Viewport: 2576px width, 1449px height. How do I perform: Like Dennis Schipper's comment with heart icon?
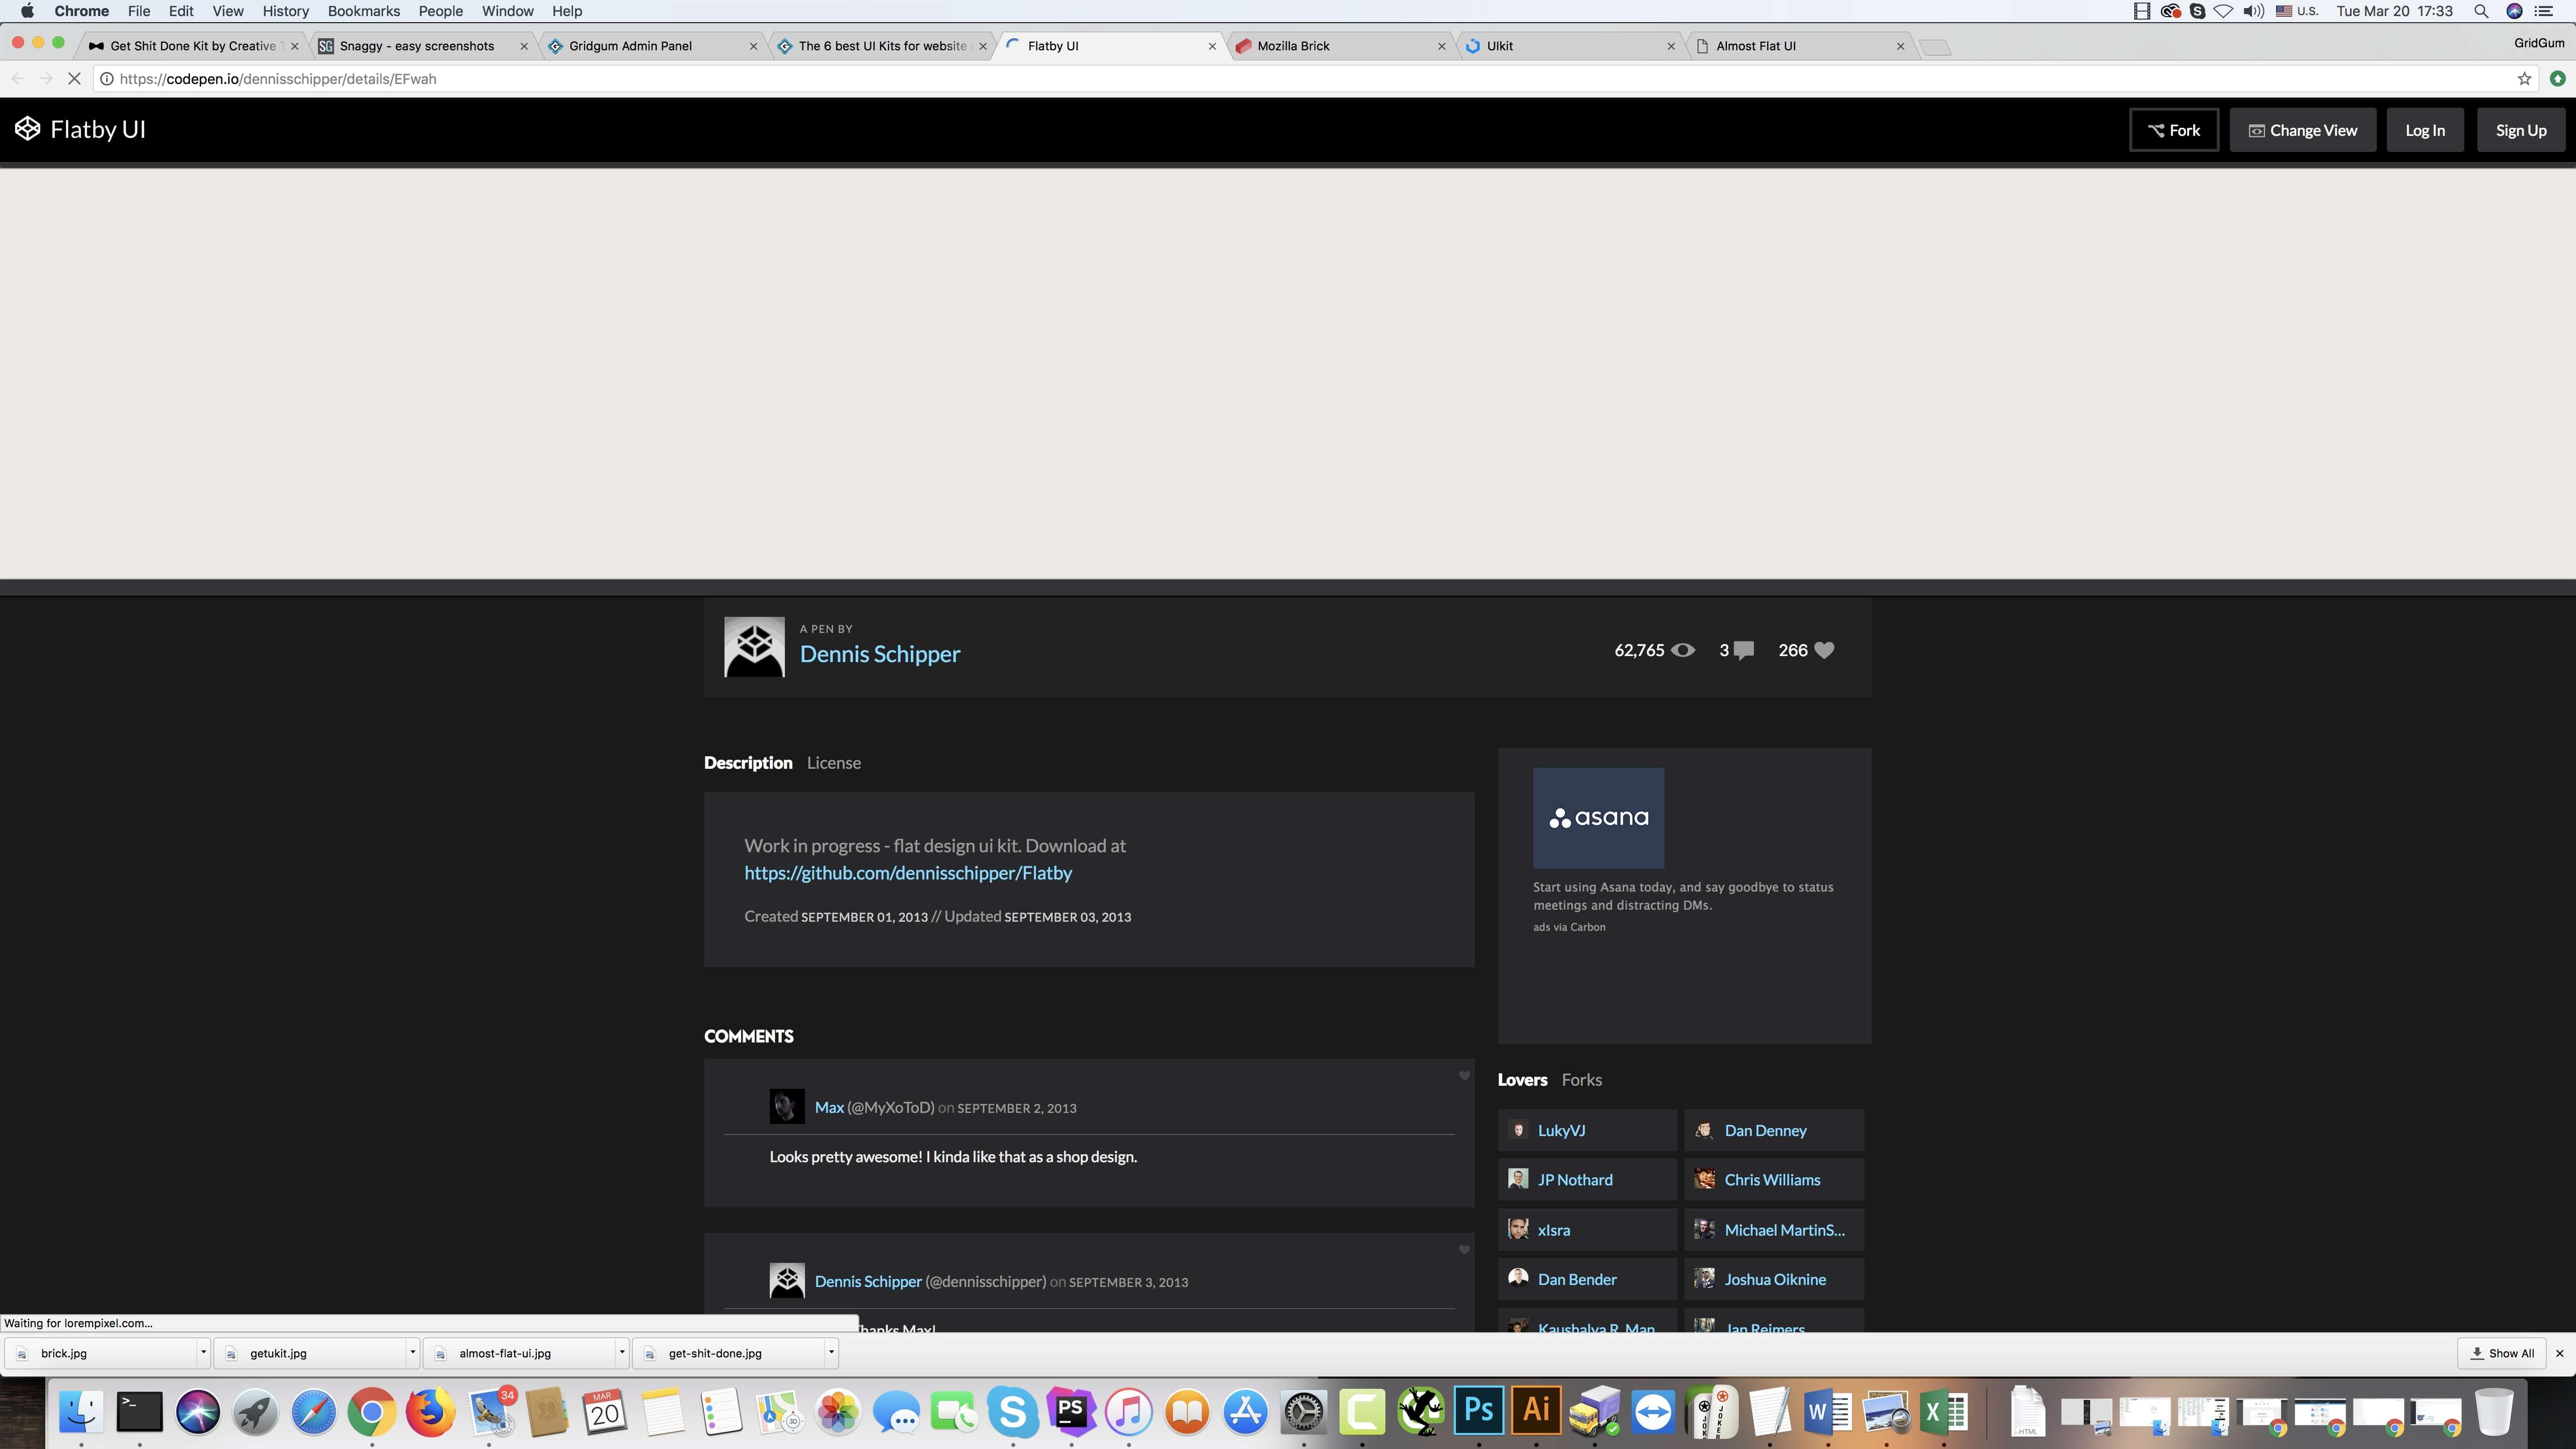pyautogui.click(x=1464, y=1250)
